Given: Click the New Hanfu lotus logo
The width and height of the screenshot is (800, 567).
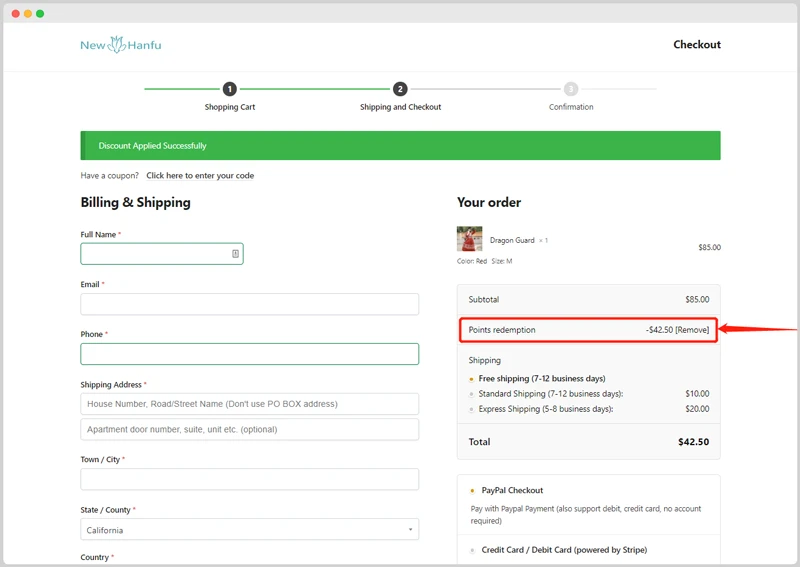Looking at the screenshot, I should click(x=120, y=45).
